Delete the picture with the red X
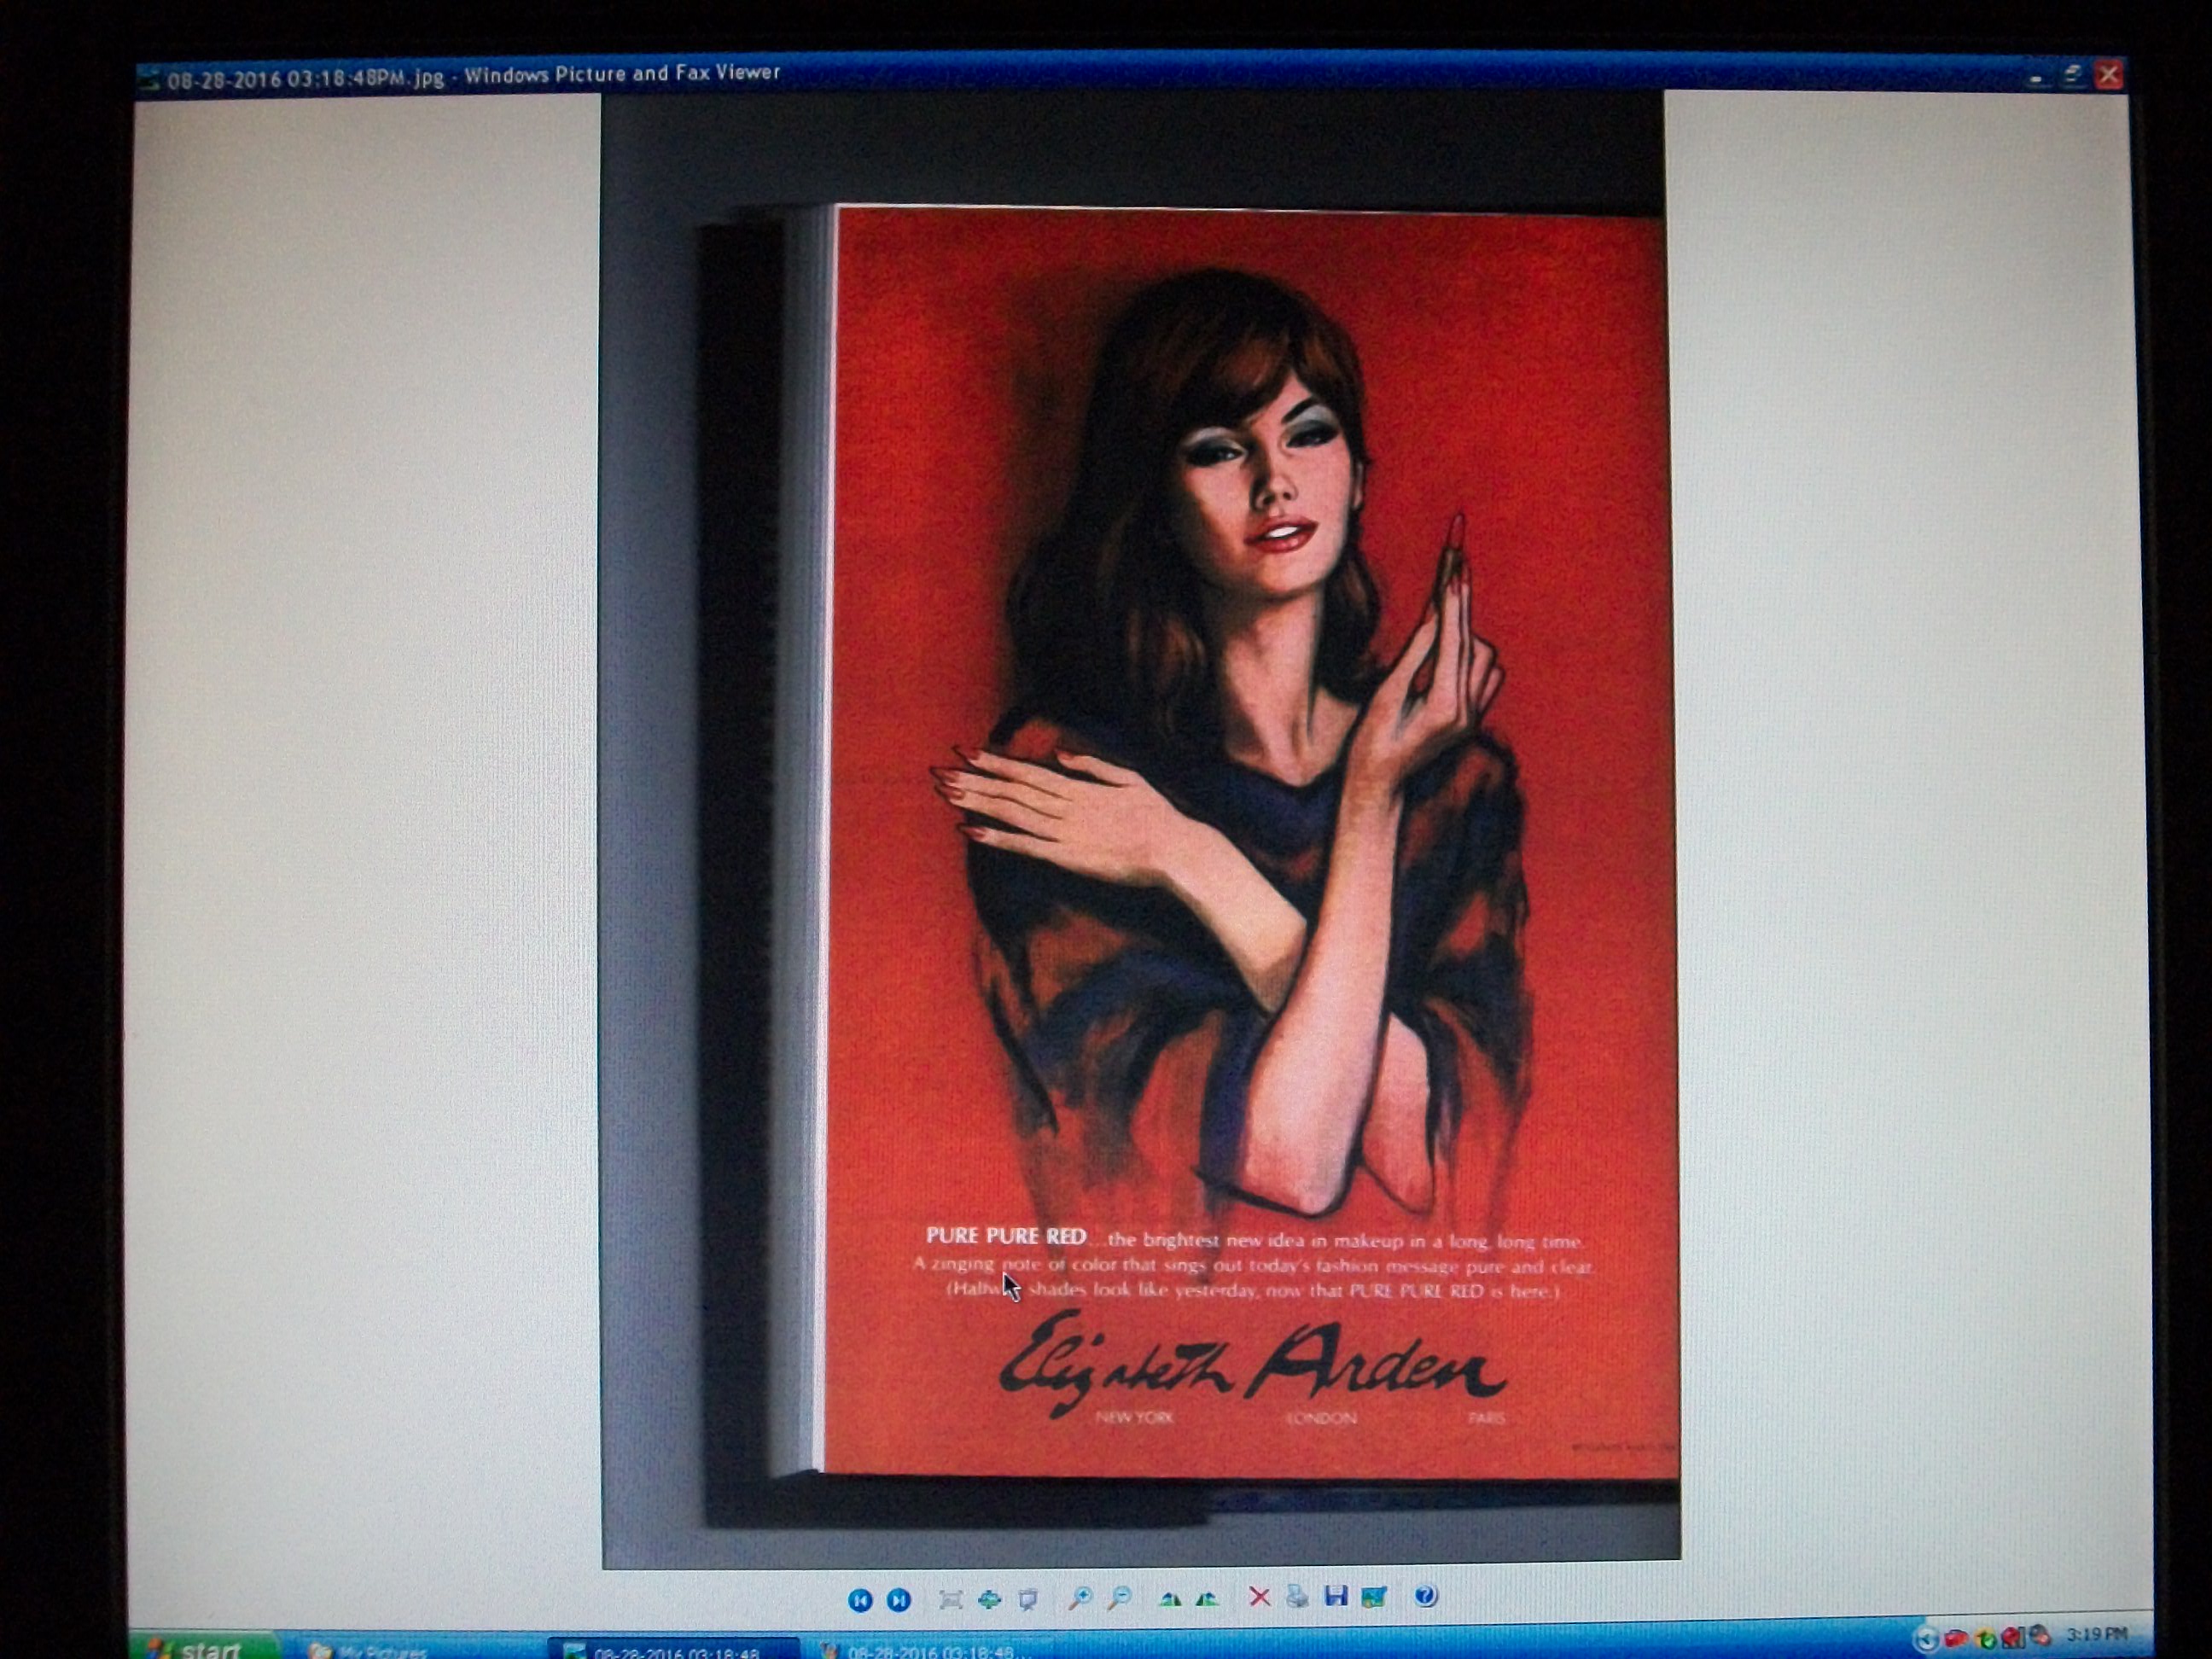The height and width of the screenshot is (1659, 2212). coord(1260,1597)
